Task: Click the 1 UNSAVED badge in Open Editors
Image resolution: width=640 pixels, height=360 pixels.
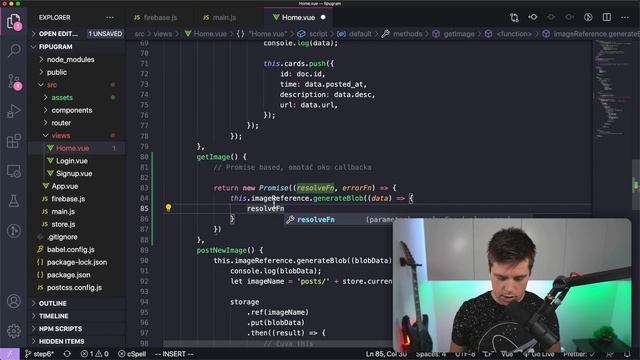Action: [x=105, y=34]
